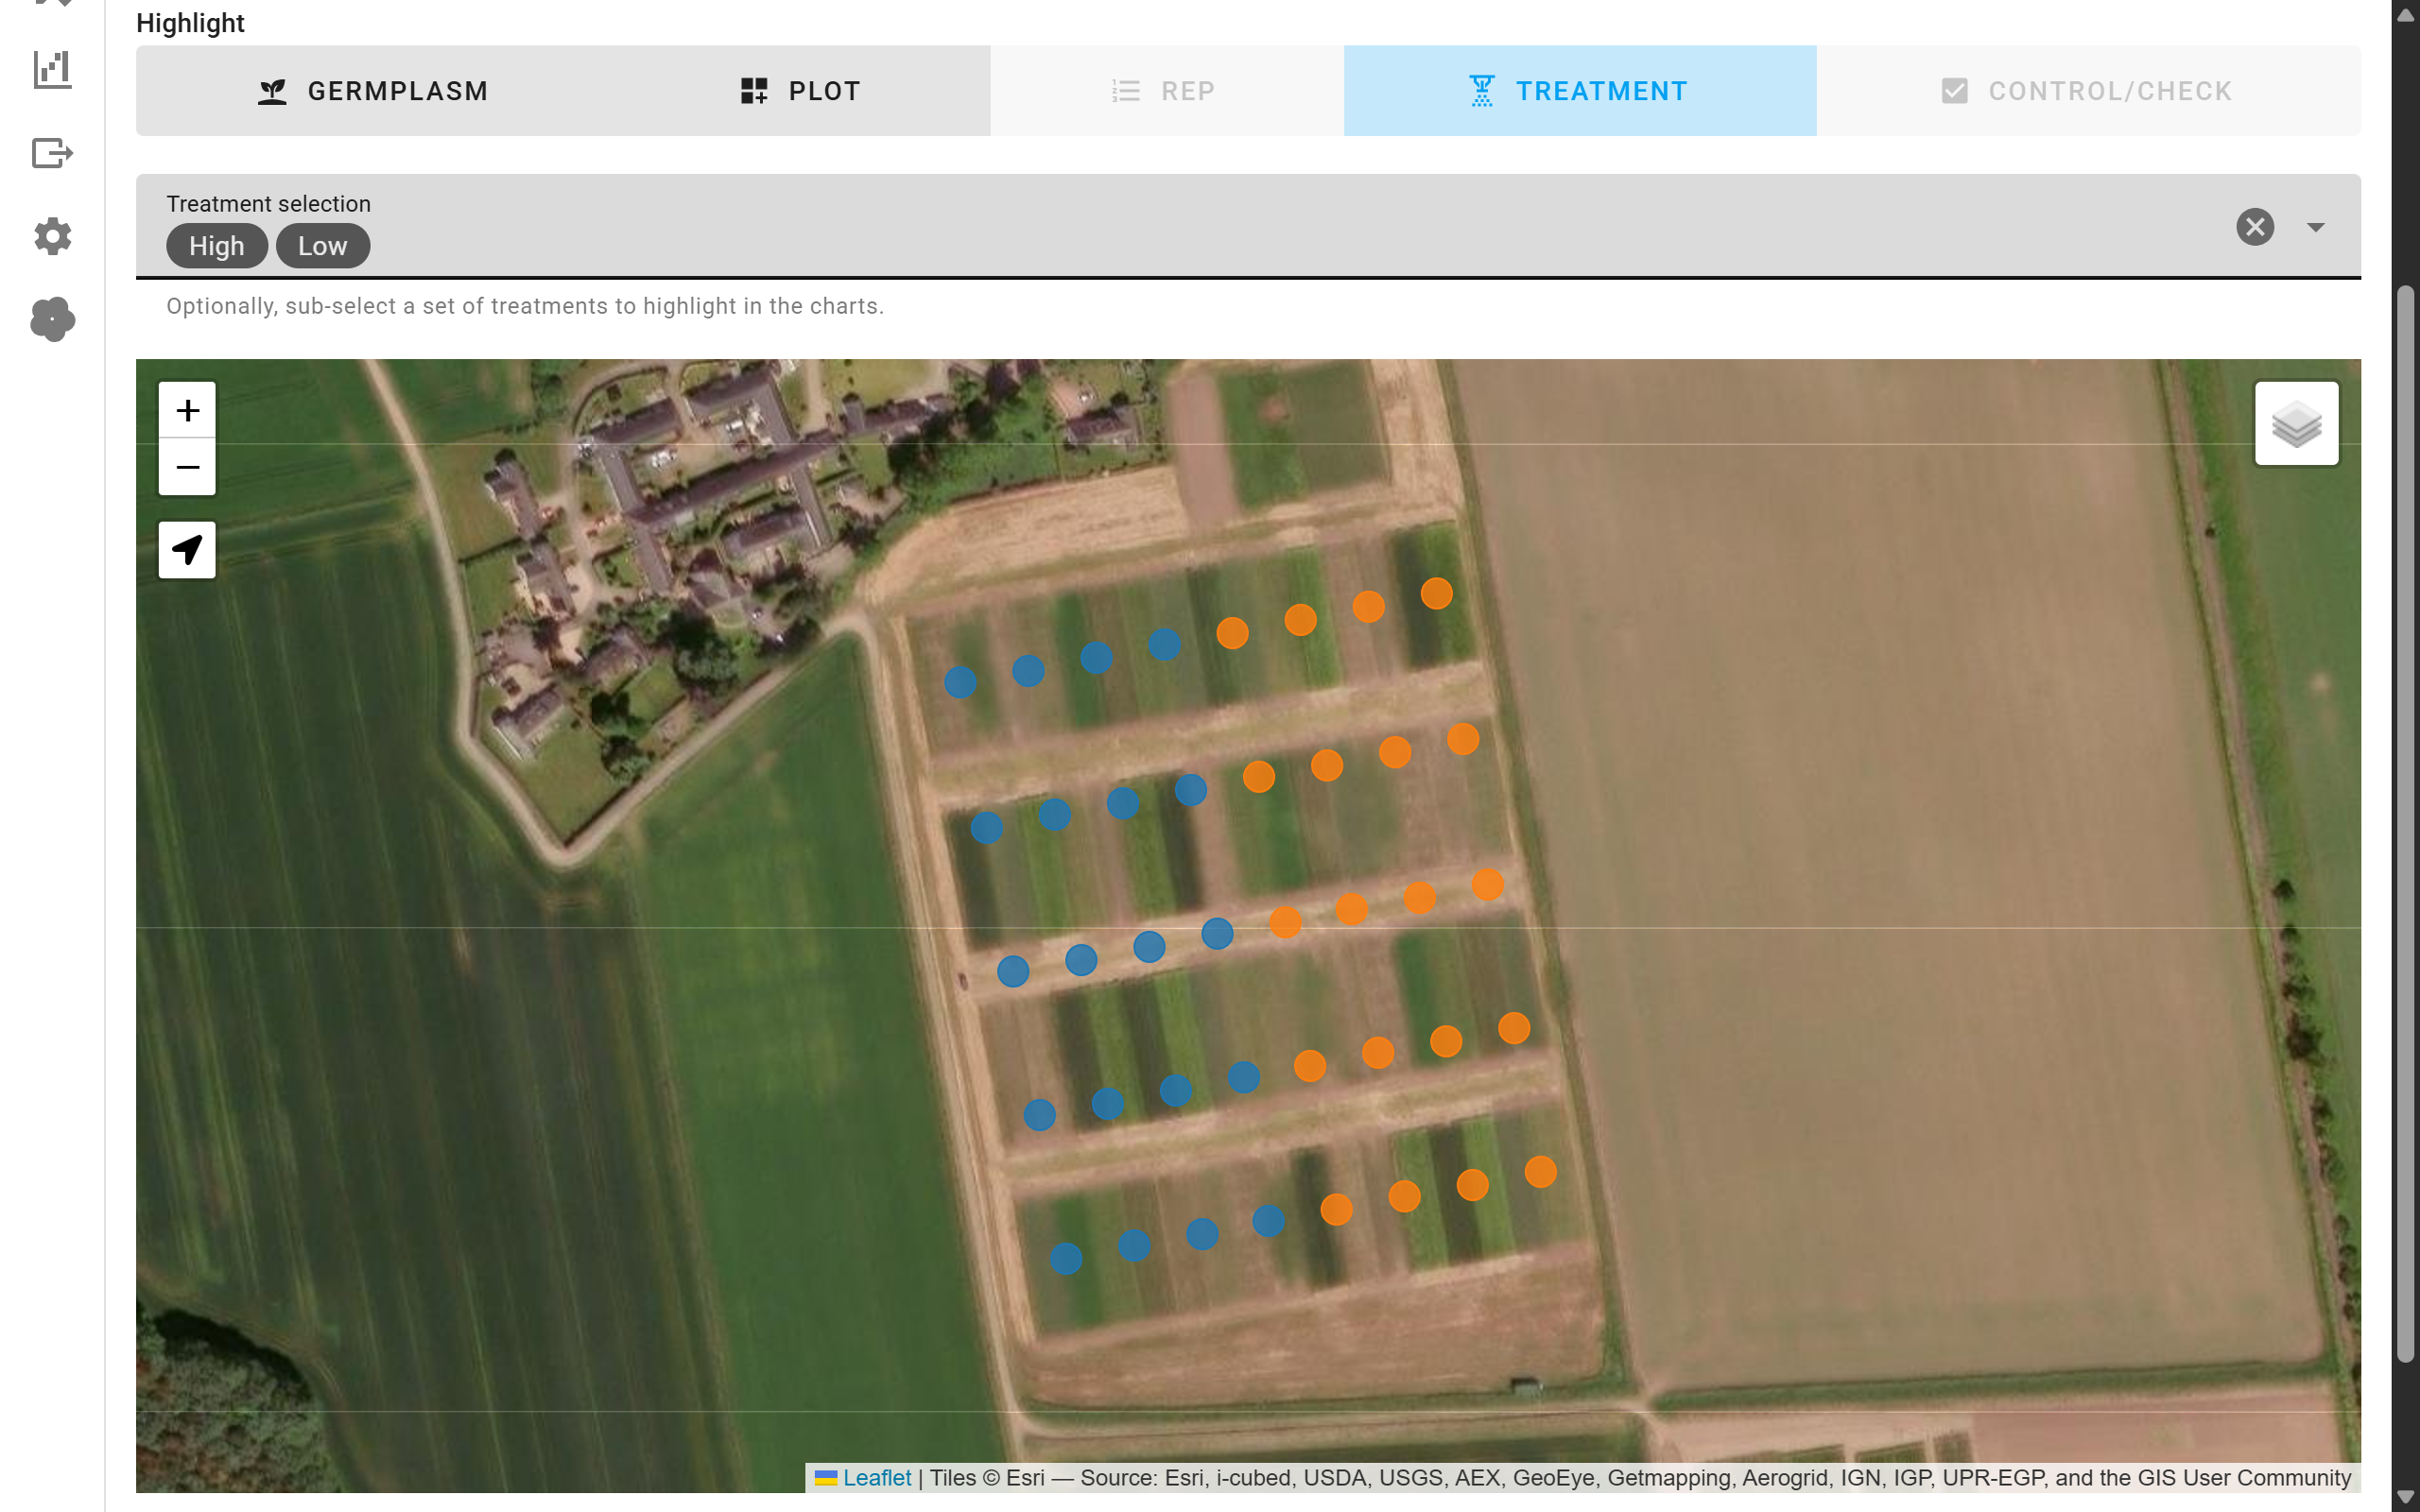Toggle the High treatment chip
Screen dimensions: 2420x1512
point(217,245)
